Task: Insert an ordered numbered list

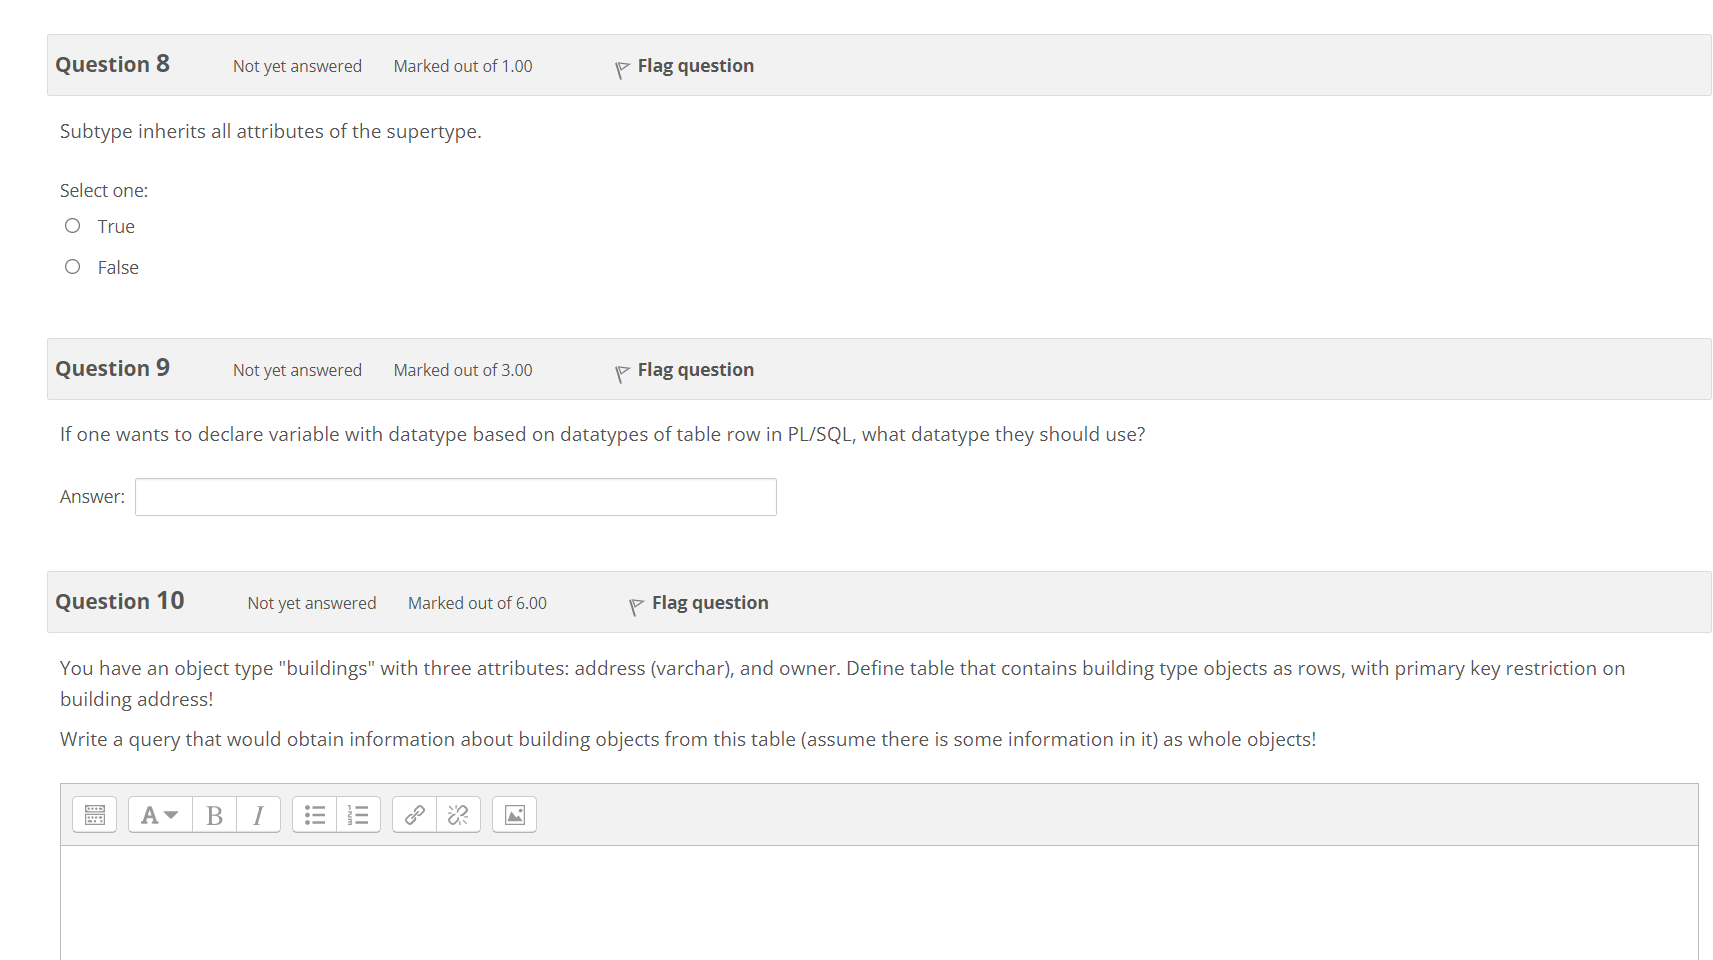Action: point(358,815)
